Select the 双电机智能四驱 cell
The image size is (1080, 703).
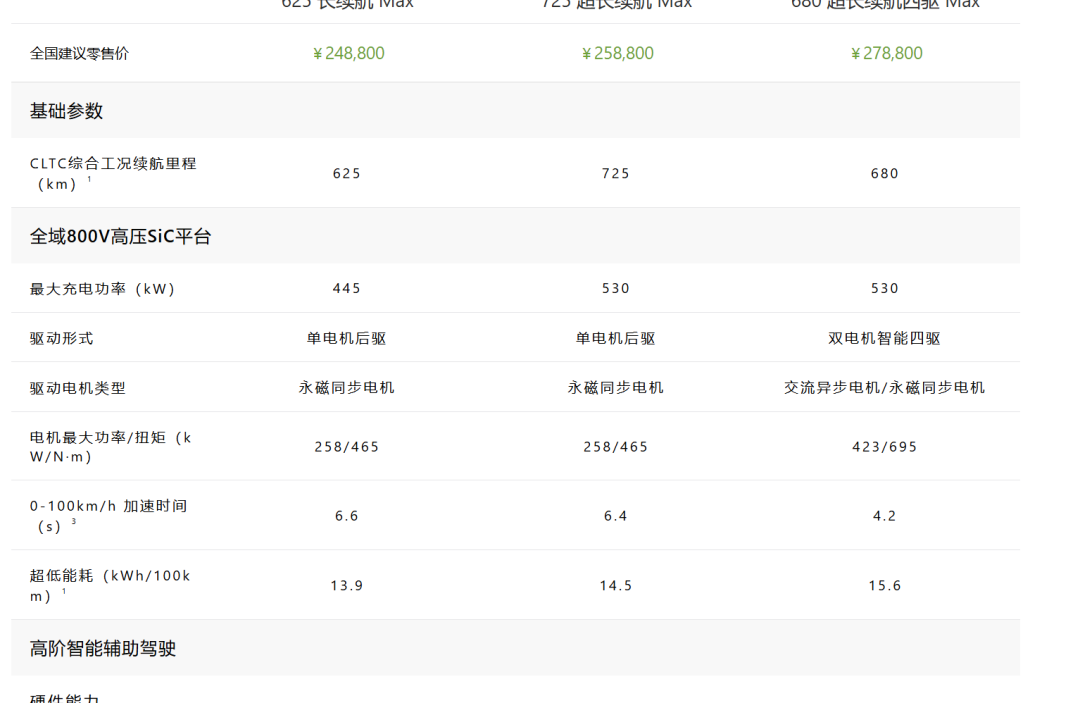pyautogui.click(x=885, y=339)
